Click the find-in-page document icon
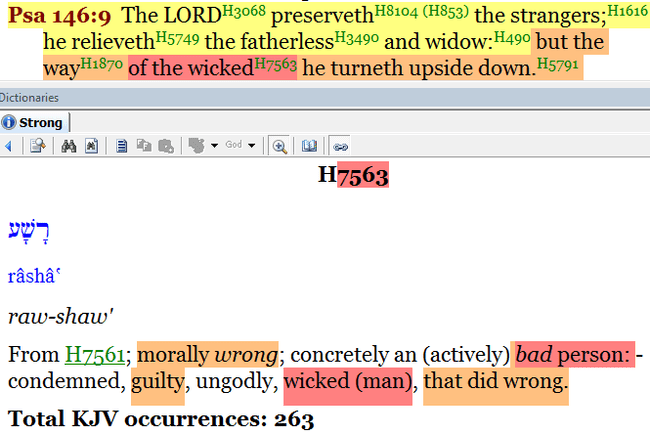The width and height of the screenshot is (650, 435). (91, 146)
